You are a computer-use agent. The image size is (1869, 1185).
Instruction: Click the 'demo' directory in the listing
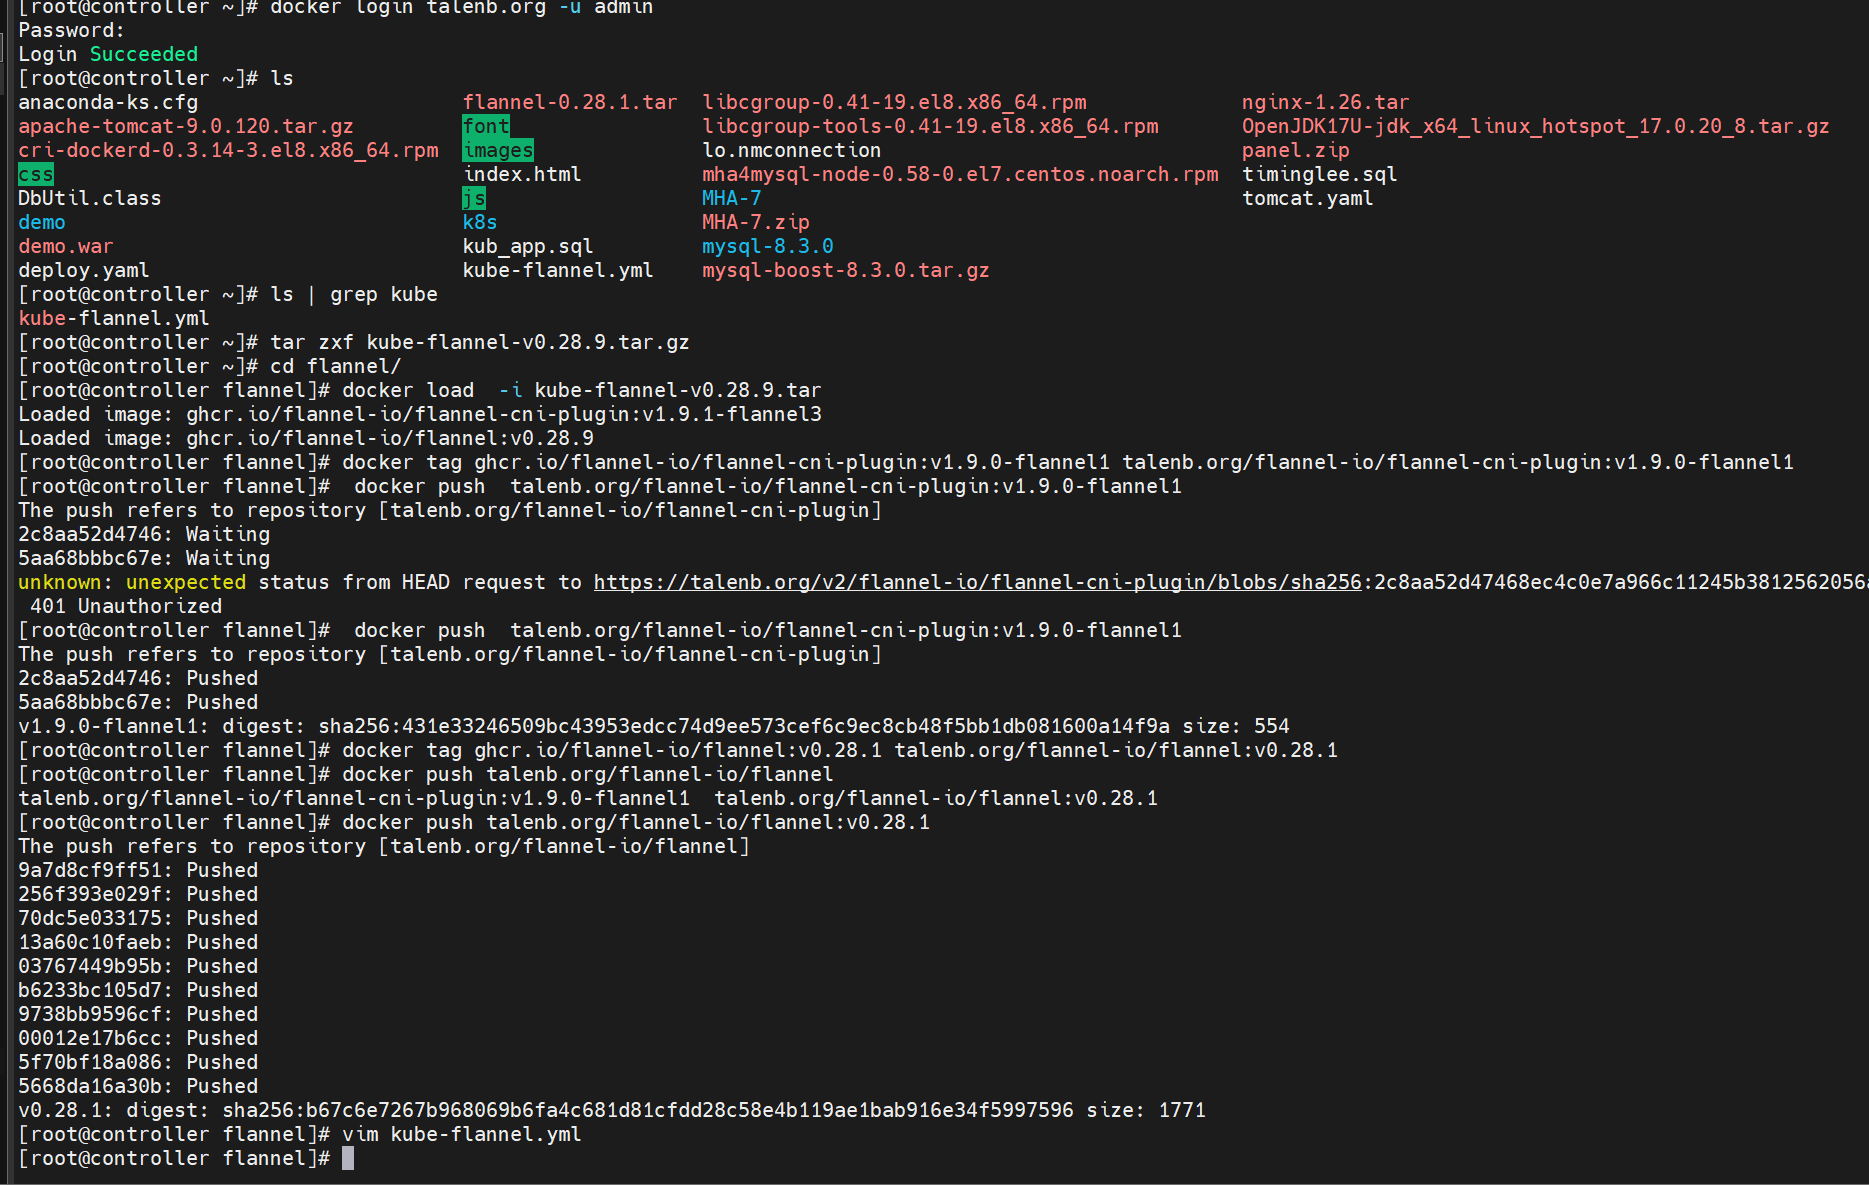pyautogui.click(x=42, y=222)
